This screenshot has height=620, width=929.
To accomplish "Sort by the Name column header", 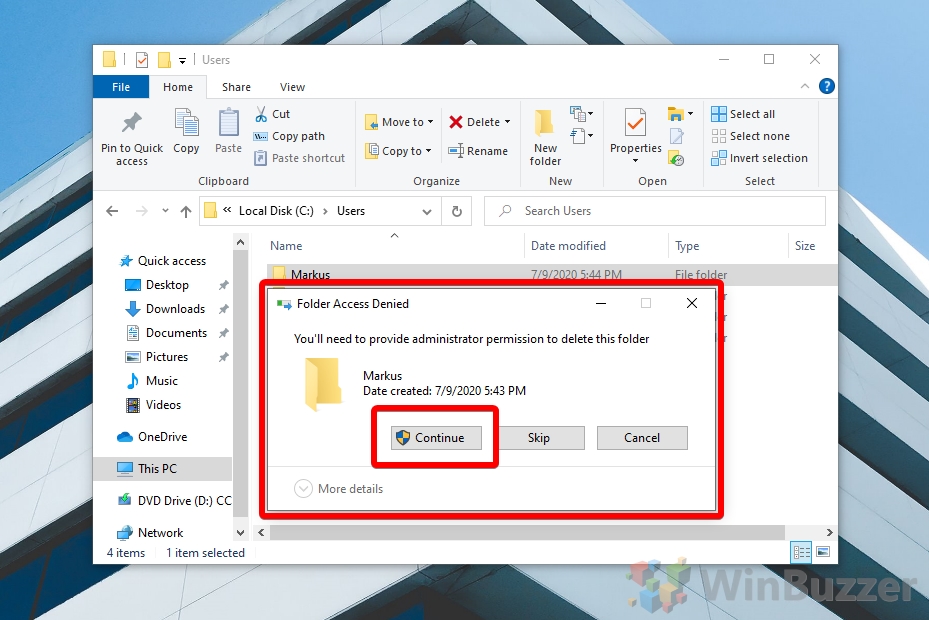I will pos(286,246).
